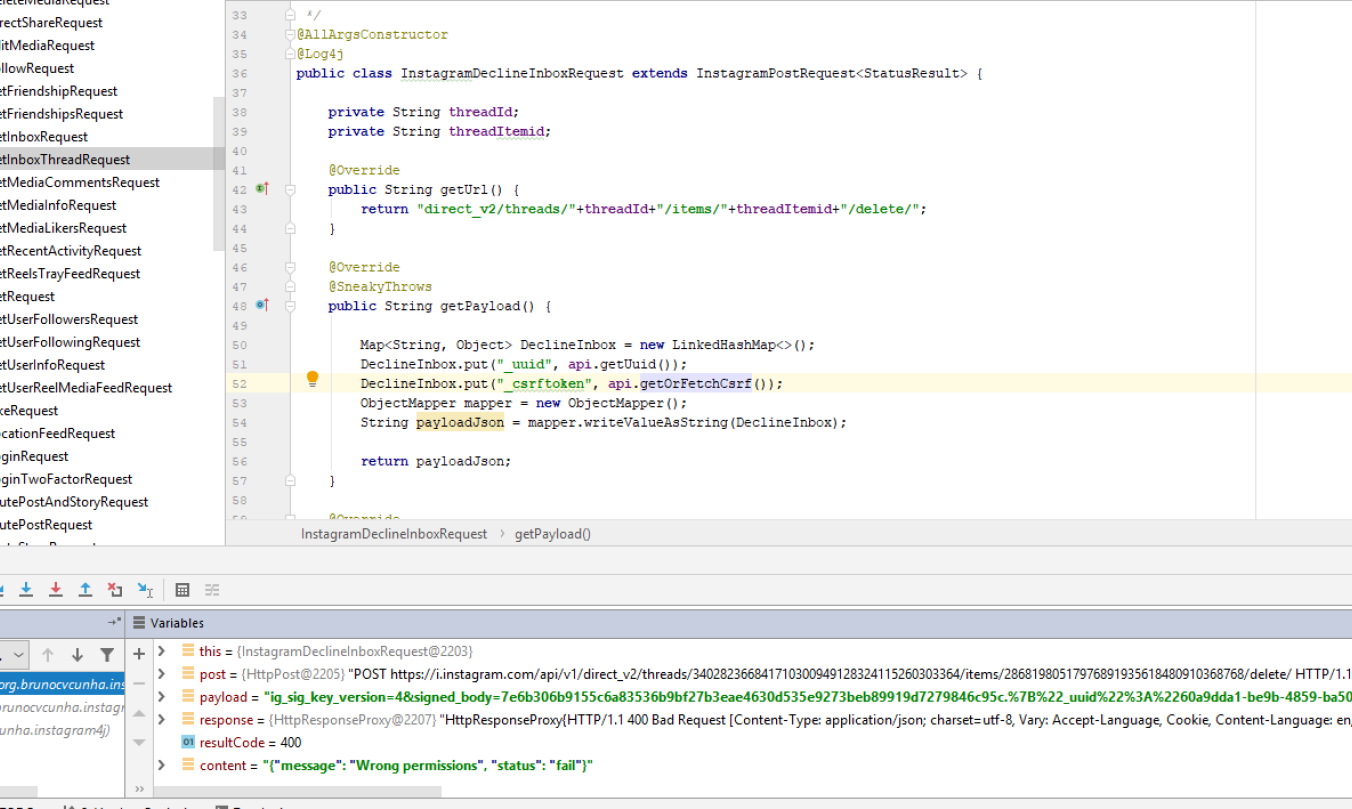
Task: Click the minus icon below the add-watch plus
Action: tap(138, 683)
